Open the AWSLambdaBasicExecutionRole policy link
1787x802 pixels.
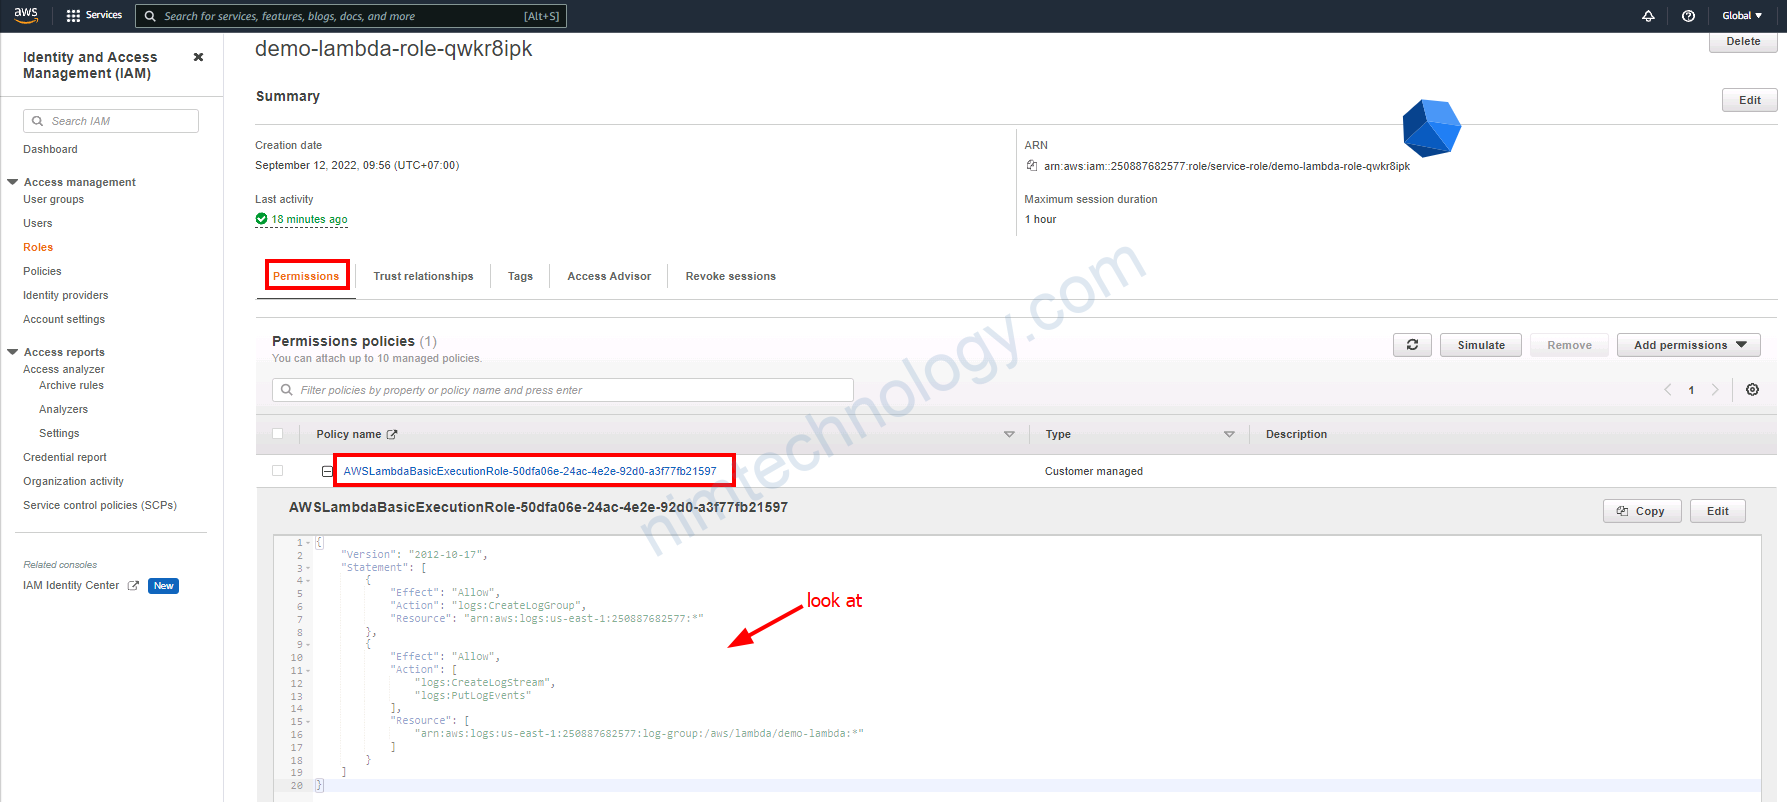pyautogui.click(x=530, y=471)
